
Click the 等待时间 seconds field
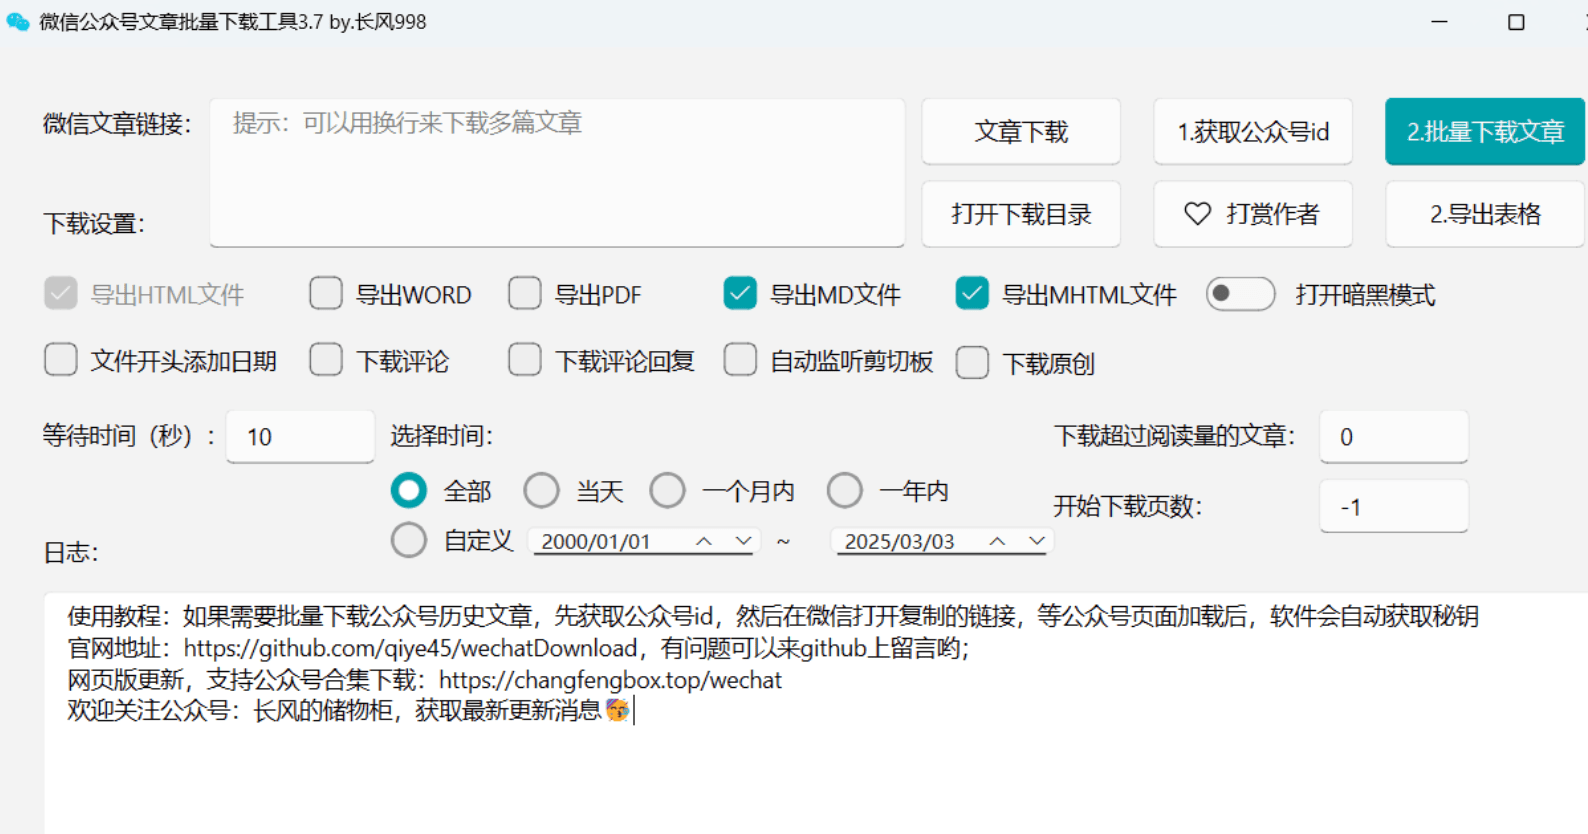tap(300, 437)
